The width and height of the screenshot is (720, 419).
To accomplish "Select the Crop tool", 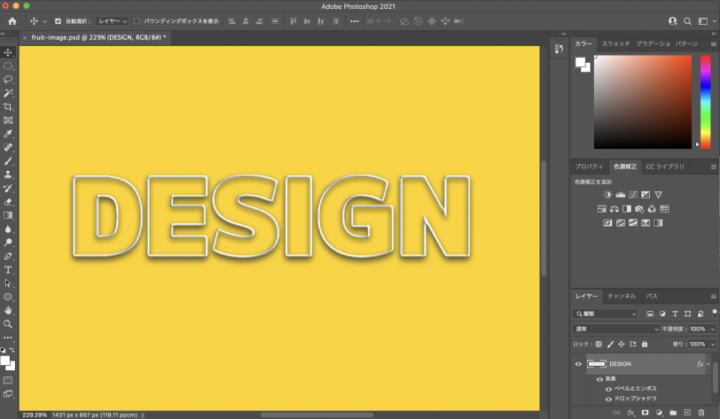I will click(x=8, y=107).
